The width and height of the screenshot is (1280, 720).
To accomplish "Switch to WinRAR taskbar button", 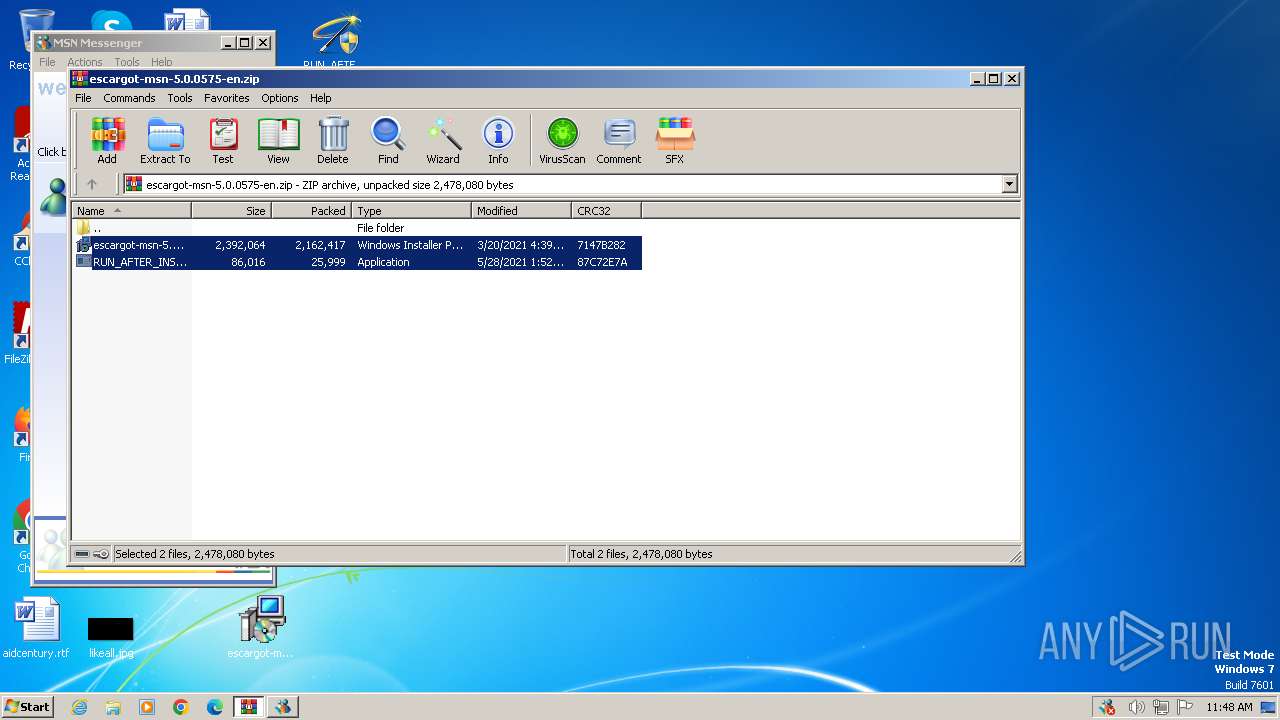I will point(248,707).
